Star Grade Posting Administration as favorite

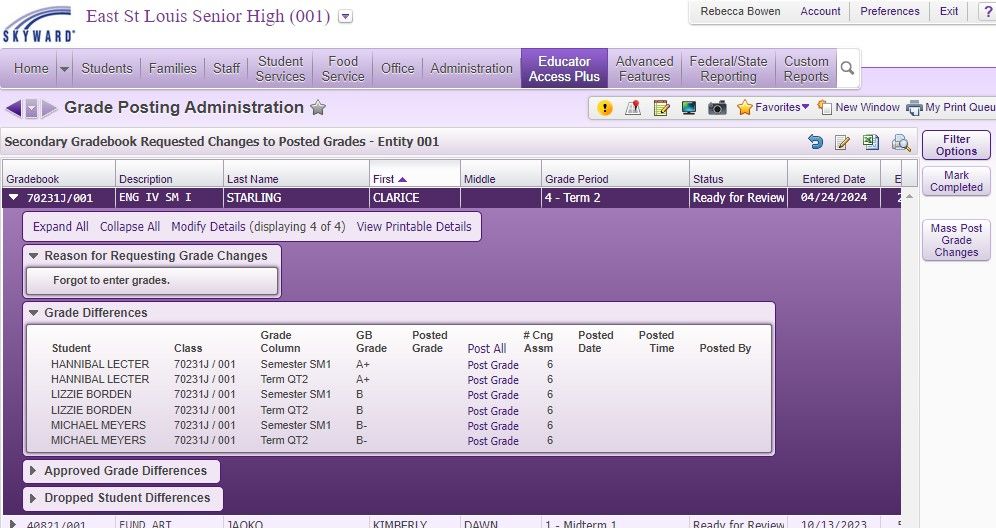coord(318,108)
